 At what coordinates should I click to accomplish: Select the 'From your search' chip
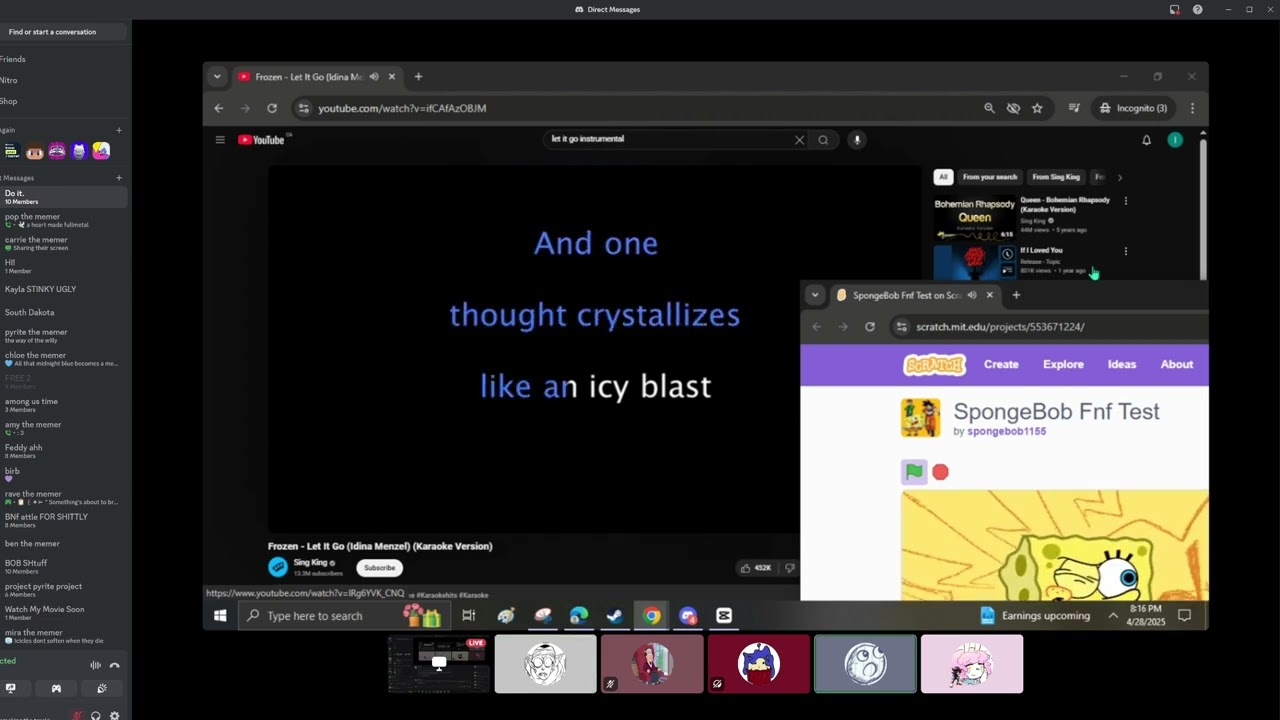tap(989, 177)
